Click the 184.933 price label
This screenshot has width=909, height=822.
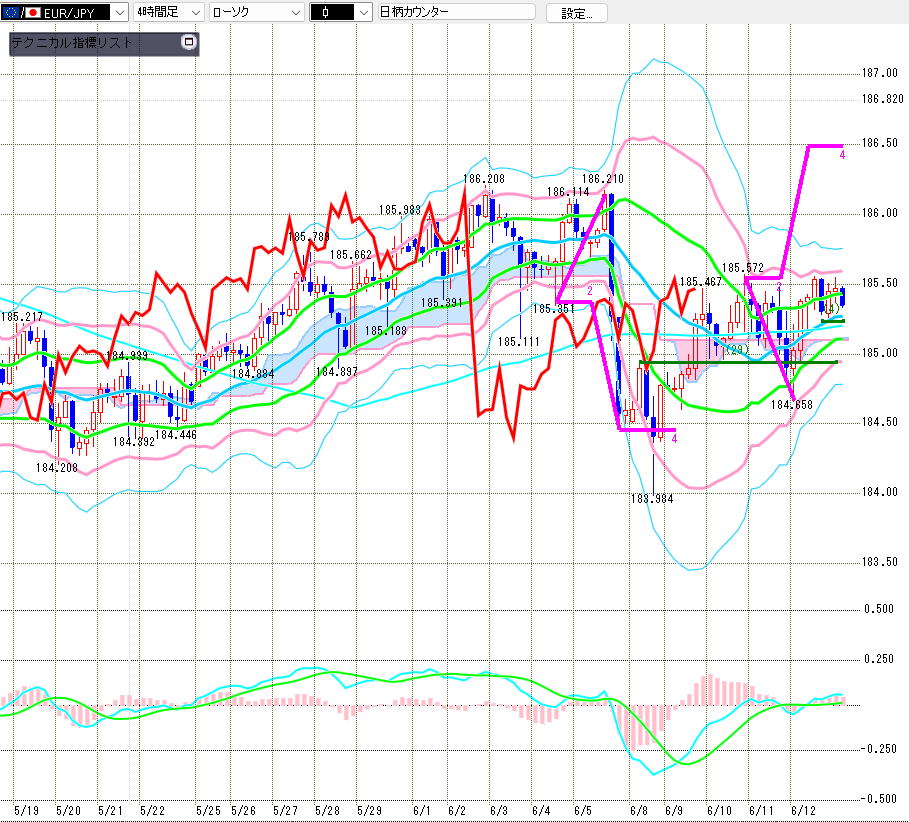(126, 356)
